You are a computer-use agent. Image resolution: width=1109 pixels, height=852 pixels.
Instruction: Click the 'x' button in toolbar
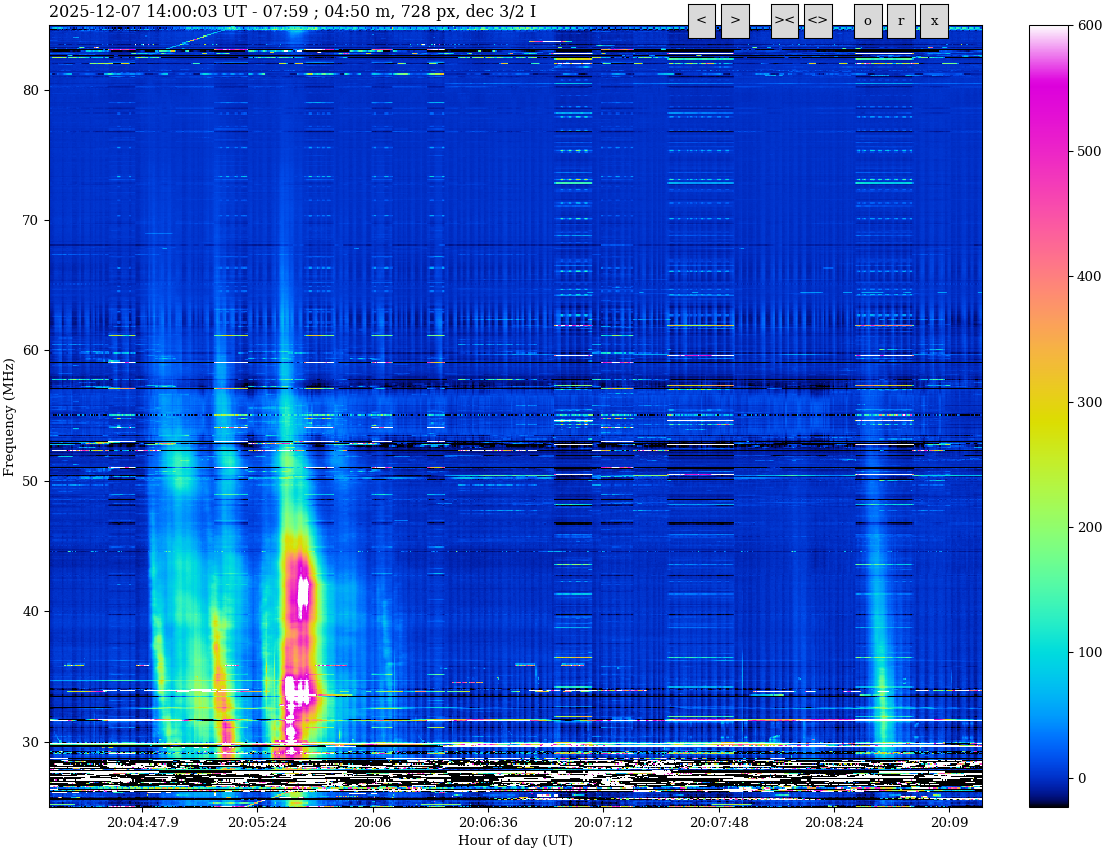point(934,21)
